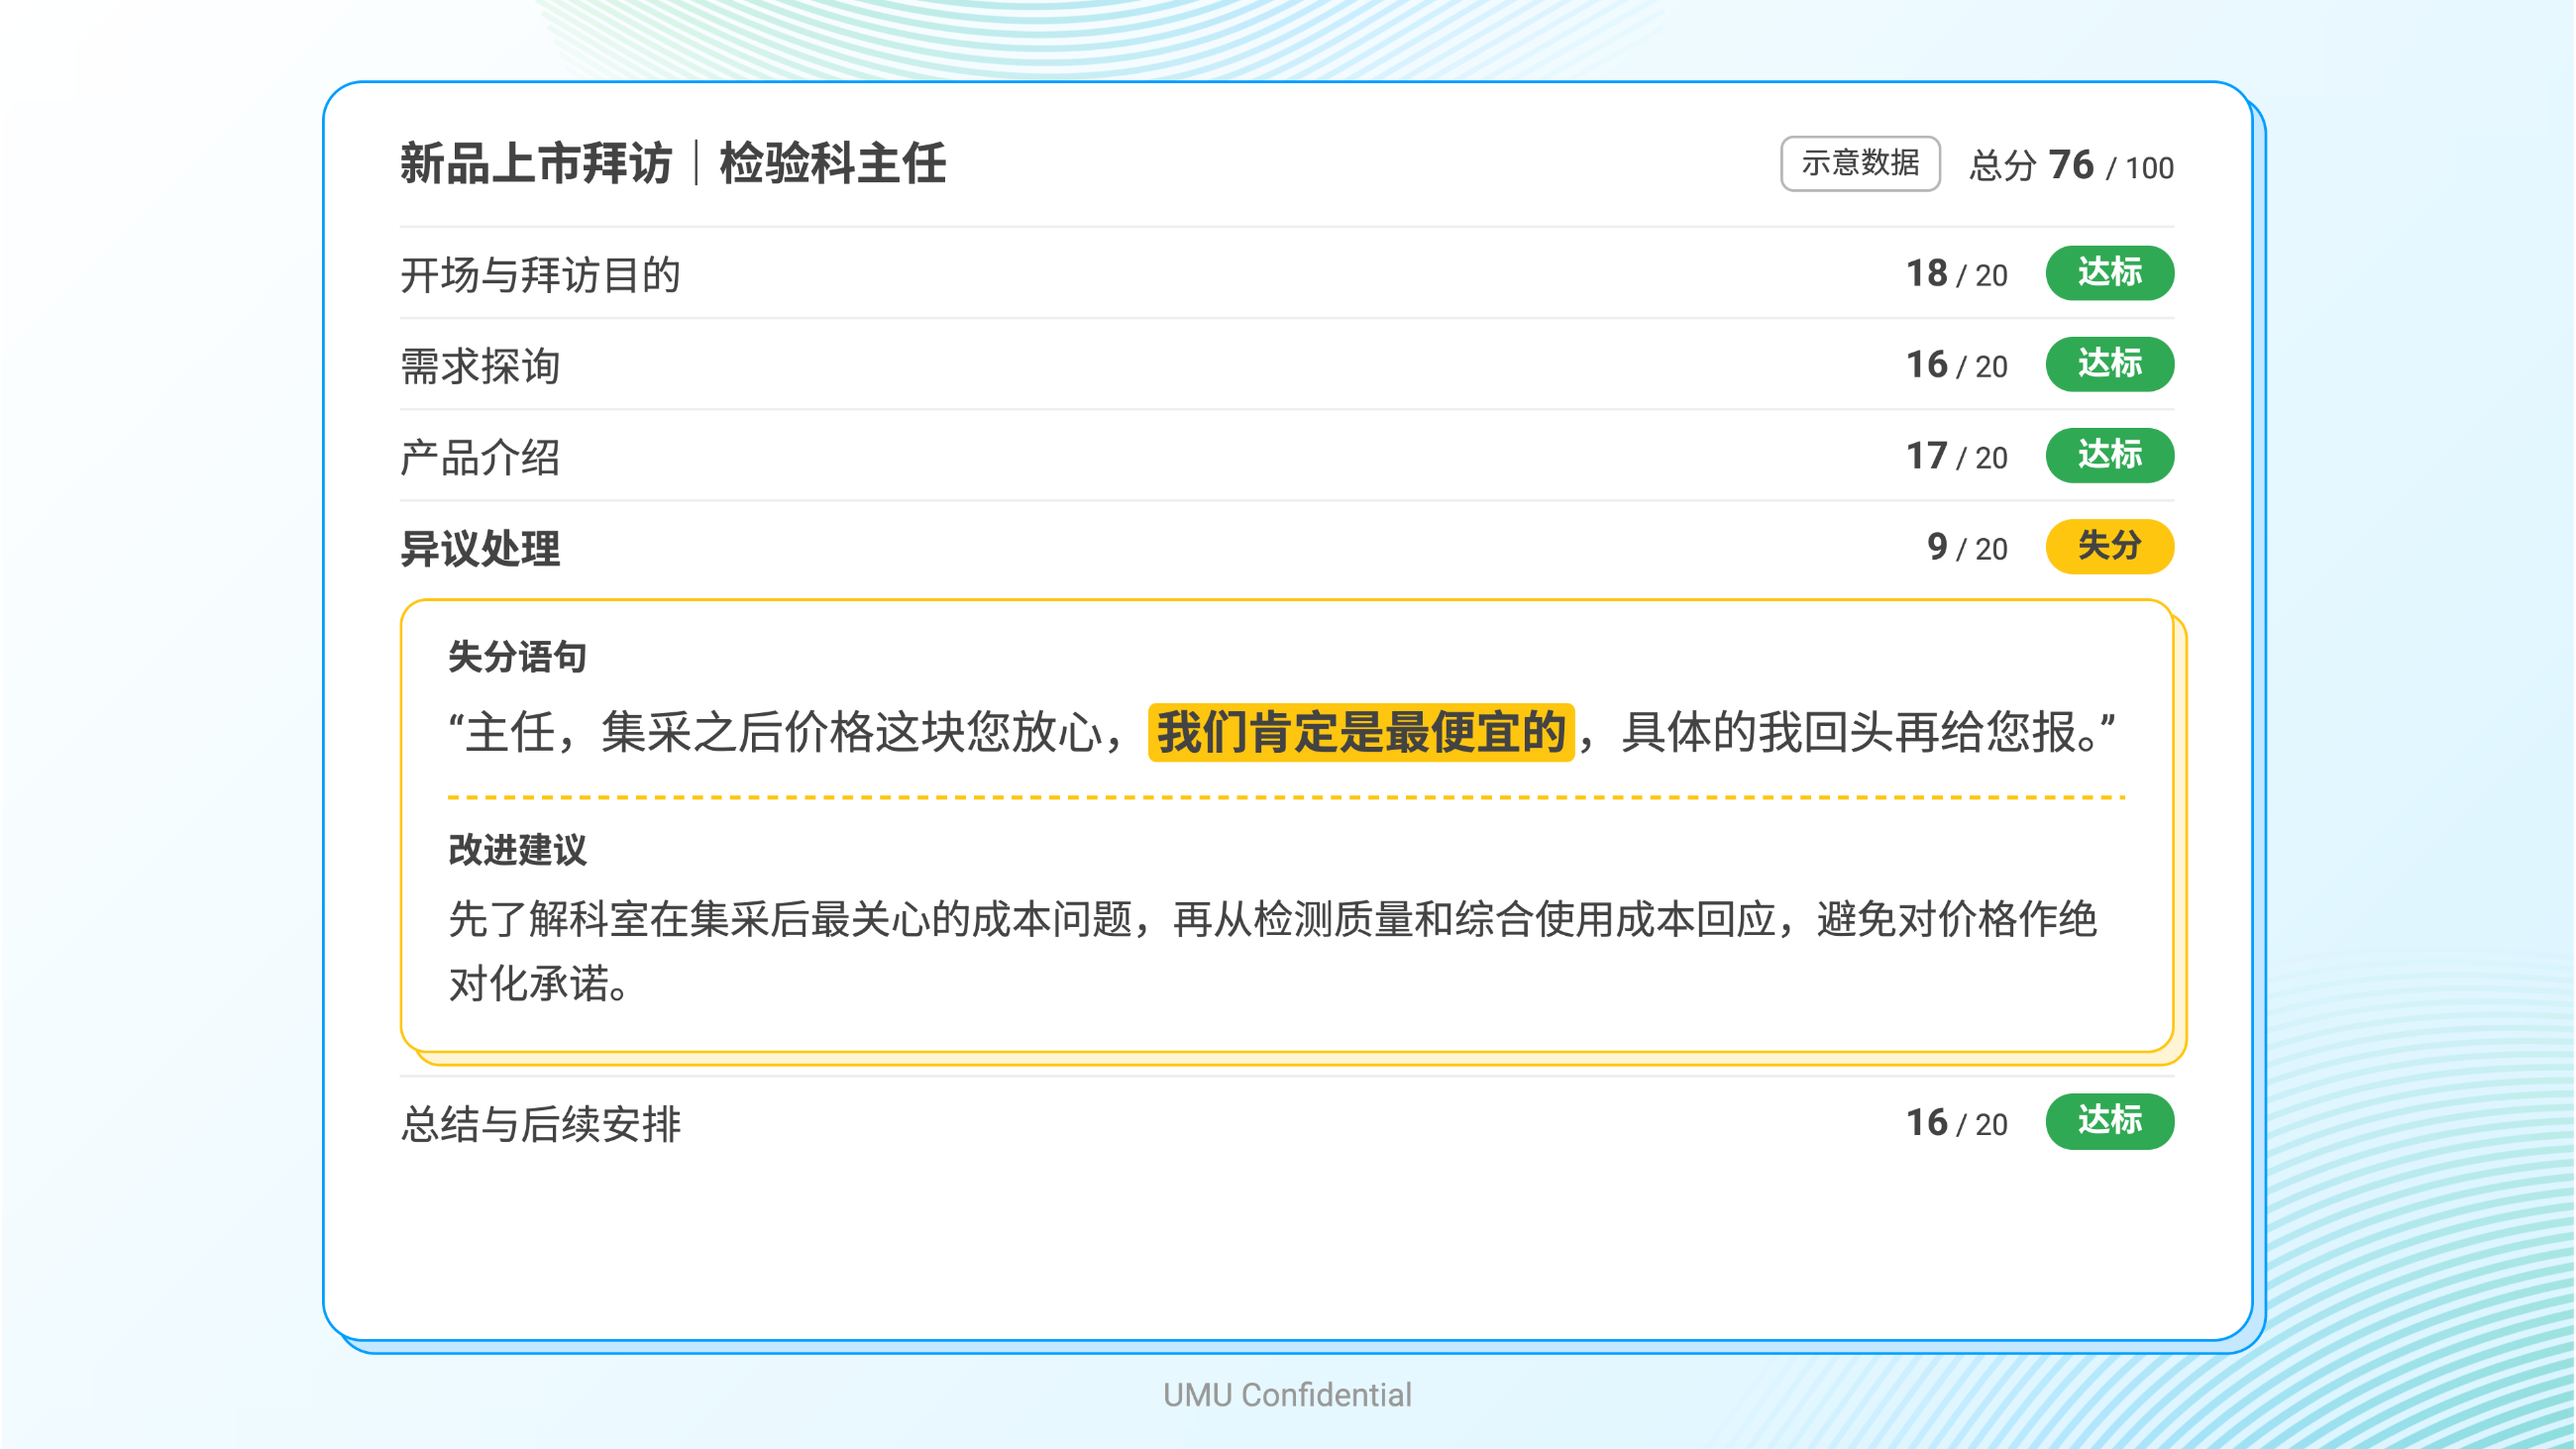This screenshot has width=2576, height=1449.
Task: Click the 总分 76 / 100 total score
Action: point(2072,165)
